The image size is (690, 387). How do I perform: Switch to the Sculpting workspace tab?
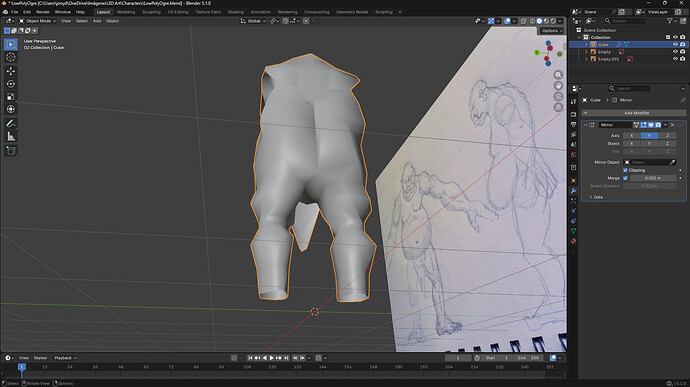click(x=151, y=12)
